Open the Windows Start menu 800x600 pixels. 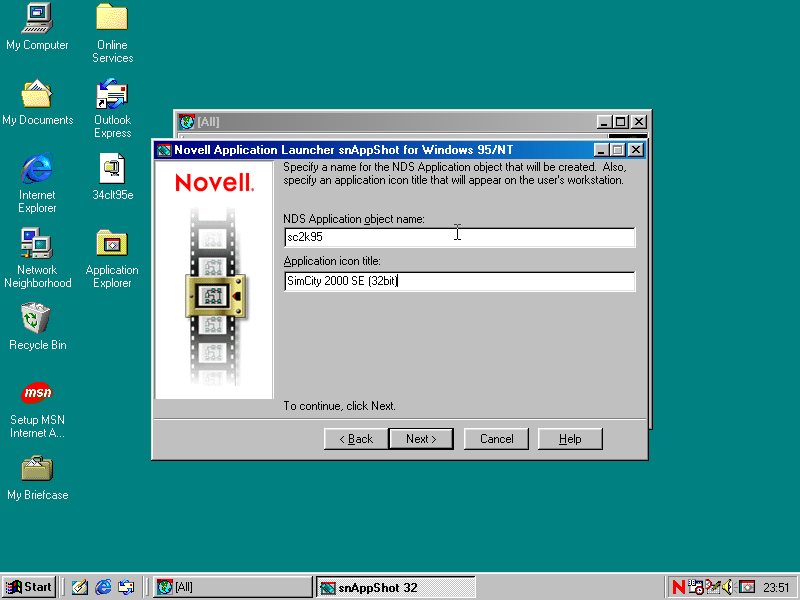pos(30,587)
